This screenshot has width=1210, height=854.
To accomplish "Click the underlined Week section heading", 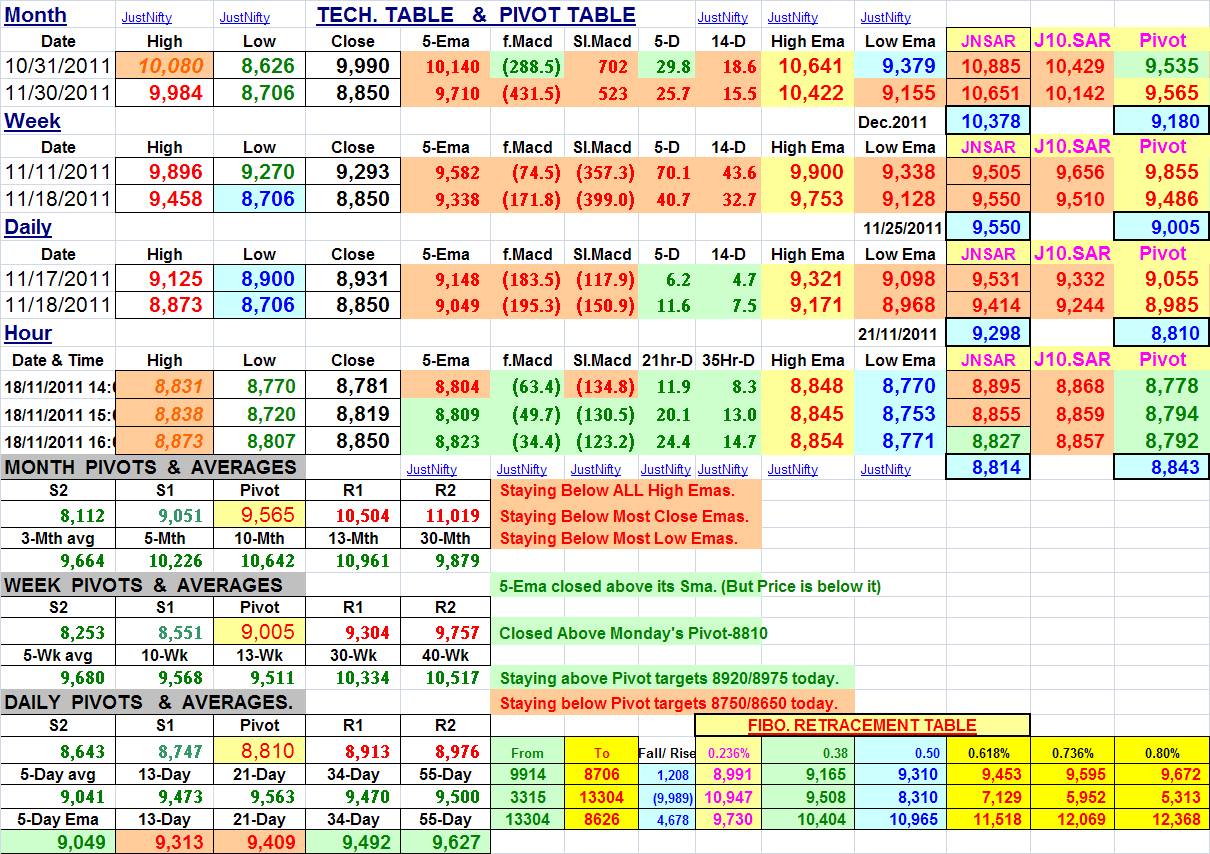I will tap(32, 121).
